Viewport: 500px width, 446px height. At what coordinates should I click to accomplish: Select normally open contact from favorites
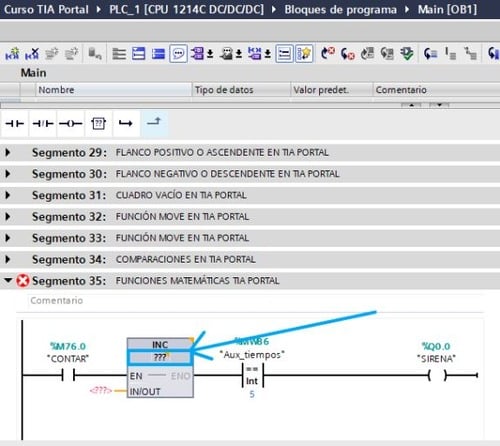(x=15, y=124)
